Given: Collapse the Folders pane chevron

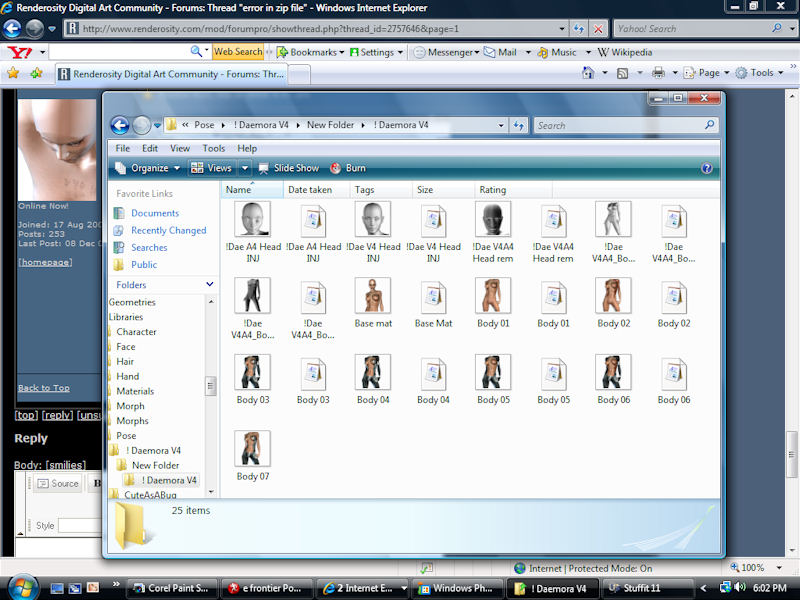Looking at the screenshot, I should 210,285.
